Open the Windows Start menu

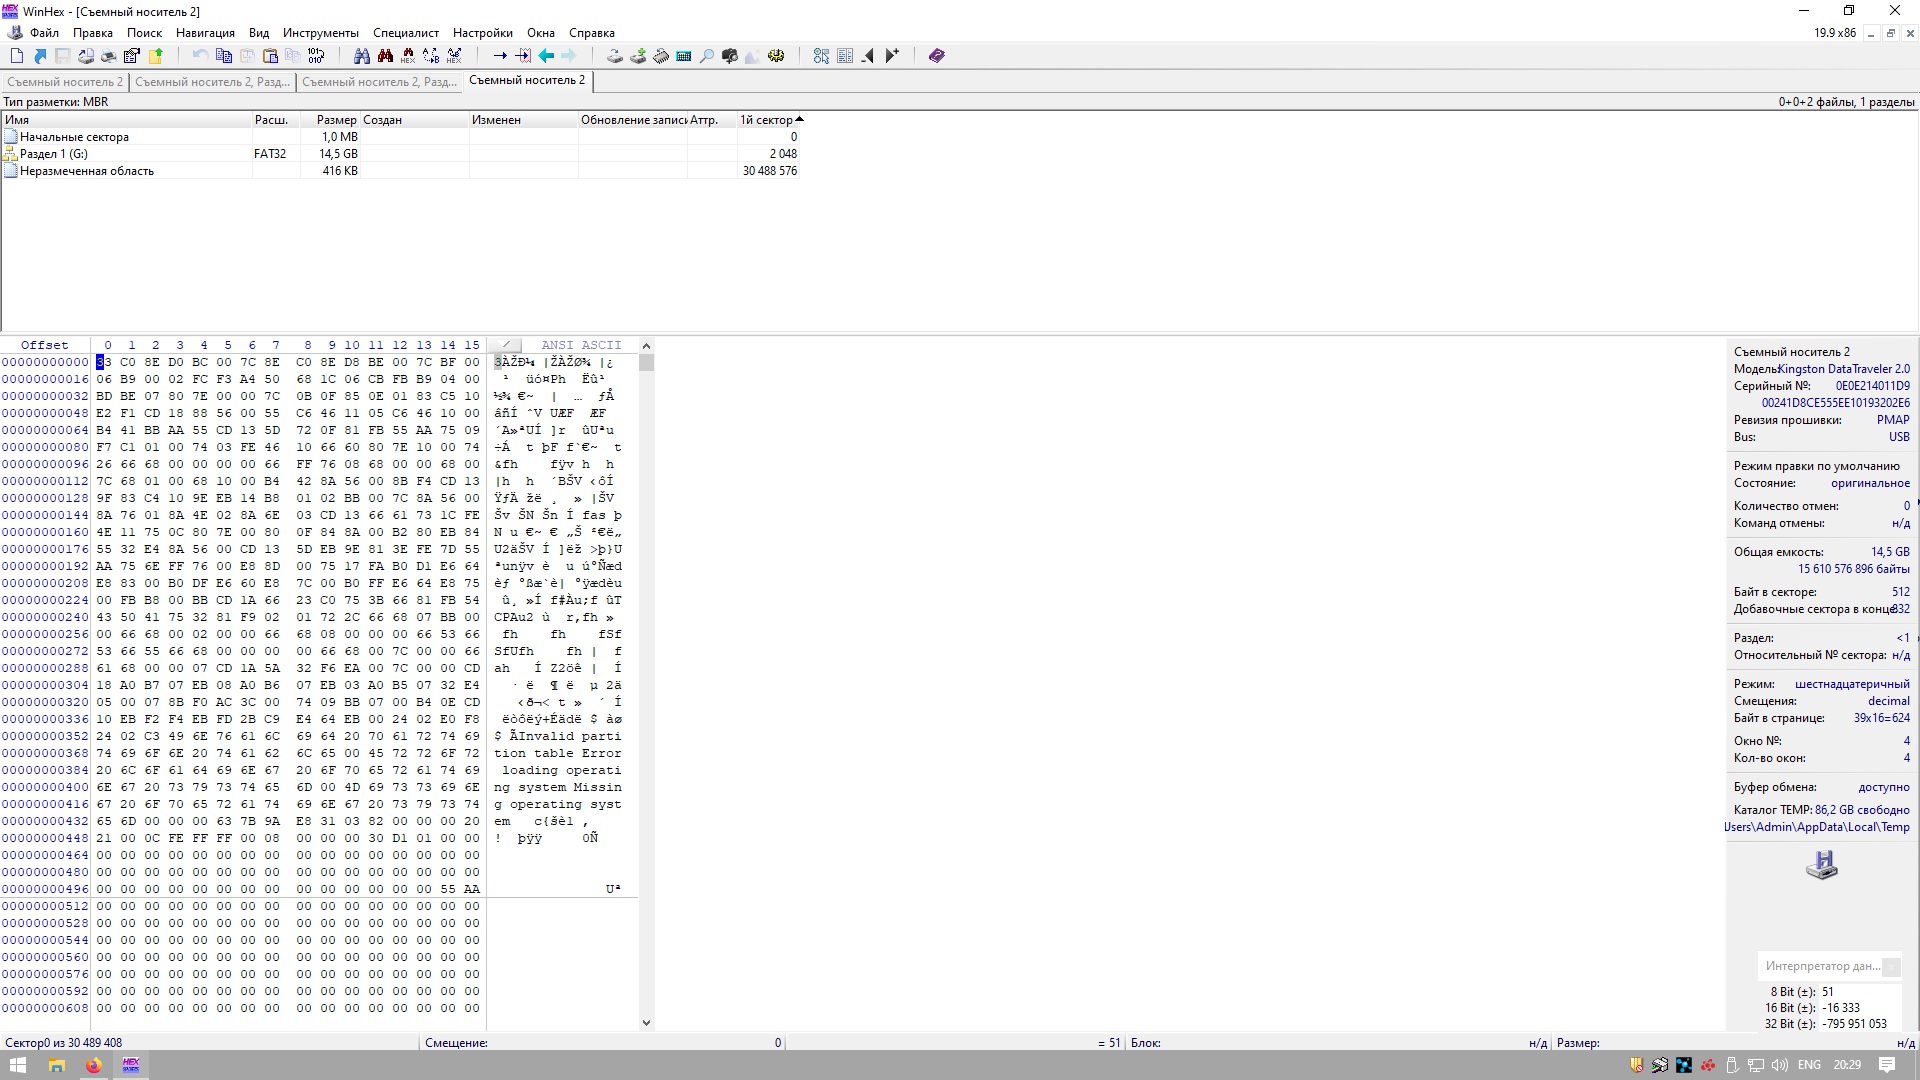[x=17, y=1065]
